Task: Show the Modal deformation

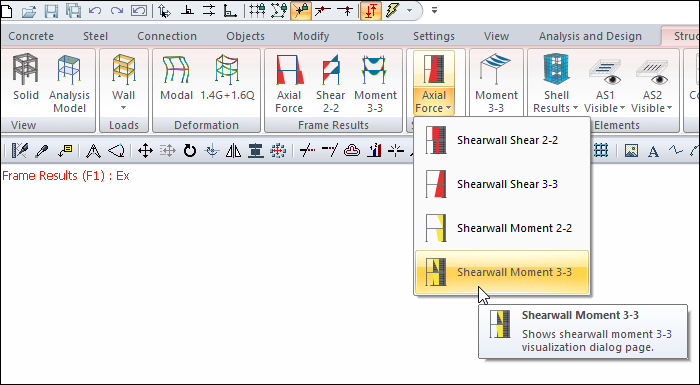Action: coord(176,77)
